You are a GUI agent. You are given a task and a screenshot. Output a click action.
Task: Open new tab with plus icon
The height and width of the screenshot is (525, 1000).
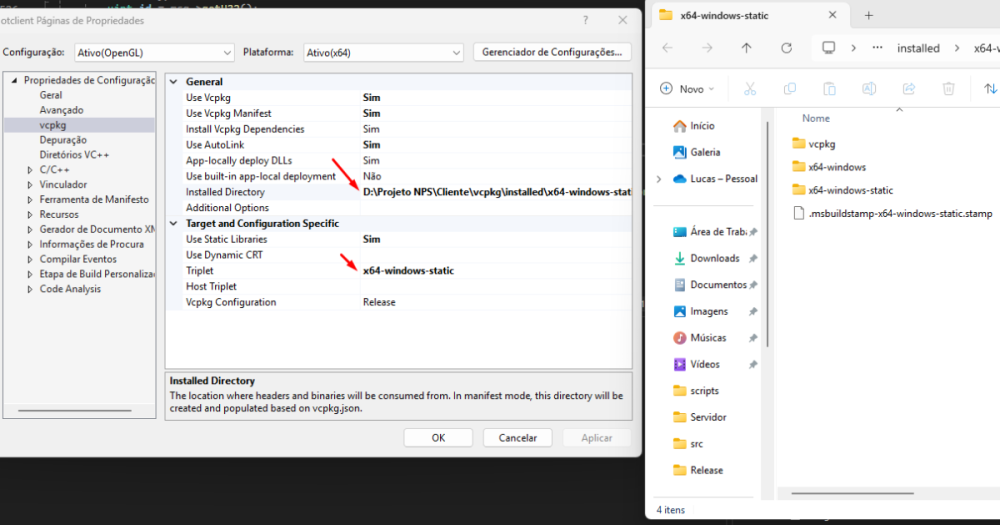tap(868, 15)
